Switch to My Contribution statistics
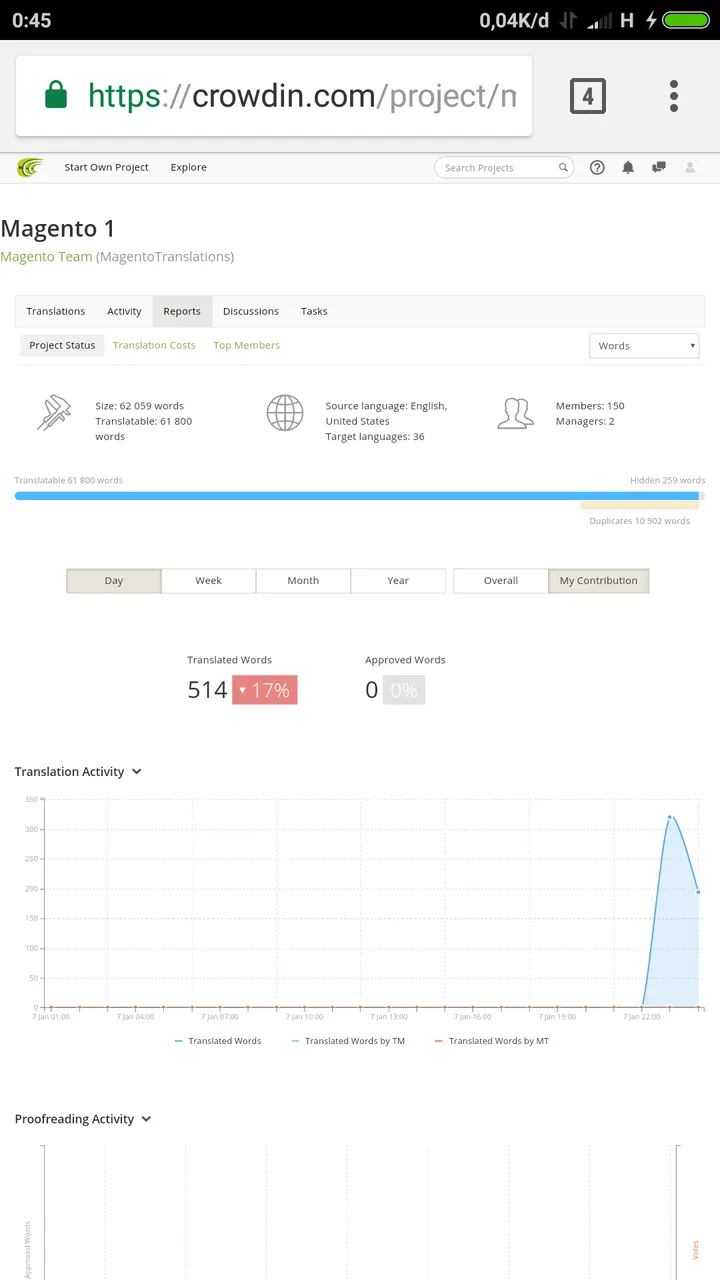 [599, 581]
